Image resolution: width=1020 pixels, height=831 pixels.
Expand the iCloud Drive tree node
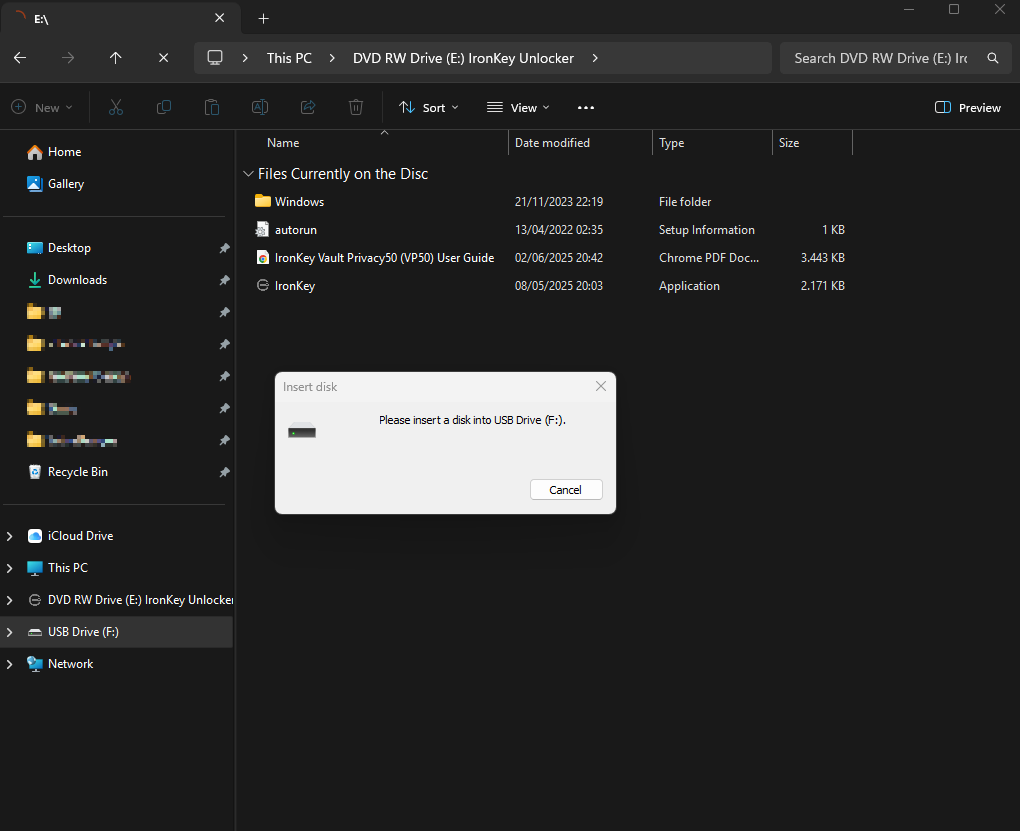click(x=10, y=536)
